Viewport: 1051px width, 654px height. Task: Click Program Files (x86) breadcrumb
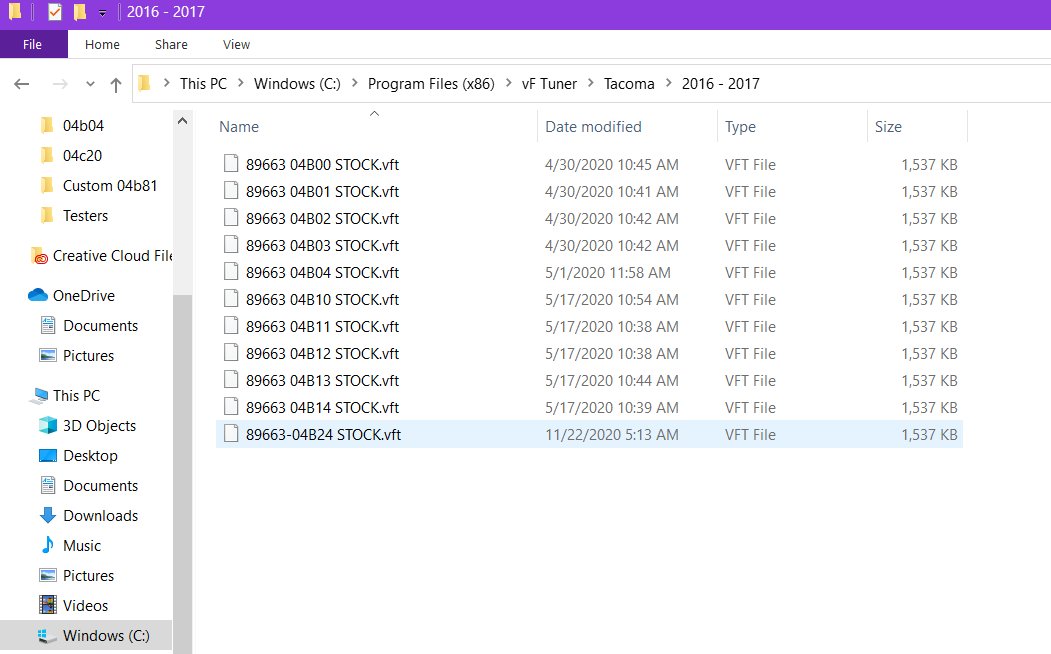[431, 84]
